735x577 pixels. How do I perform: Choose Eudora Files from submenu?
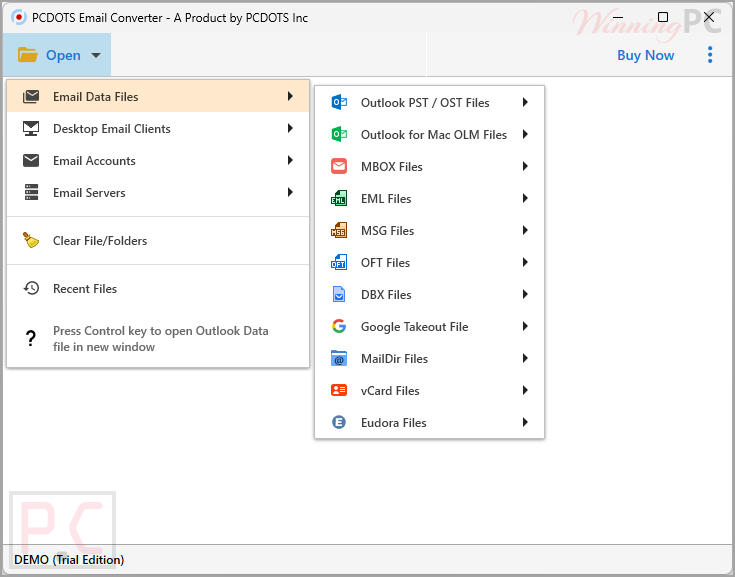429,422
